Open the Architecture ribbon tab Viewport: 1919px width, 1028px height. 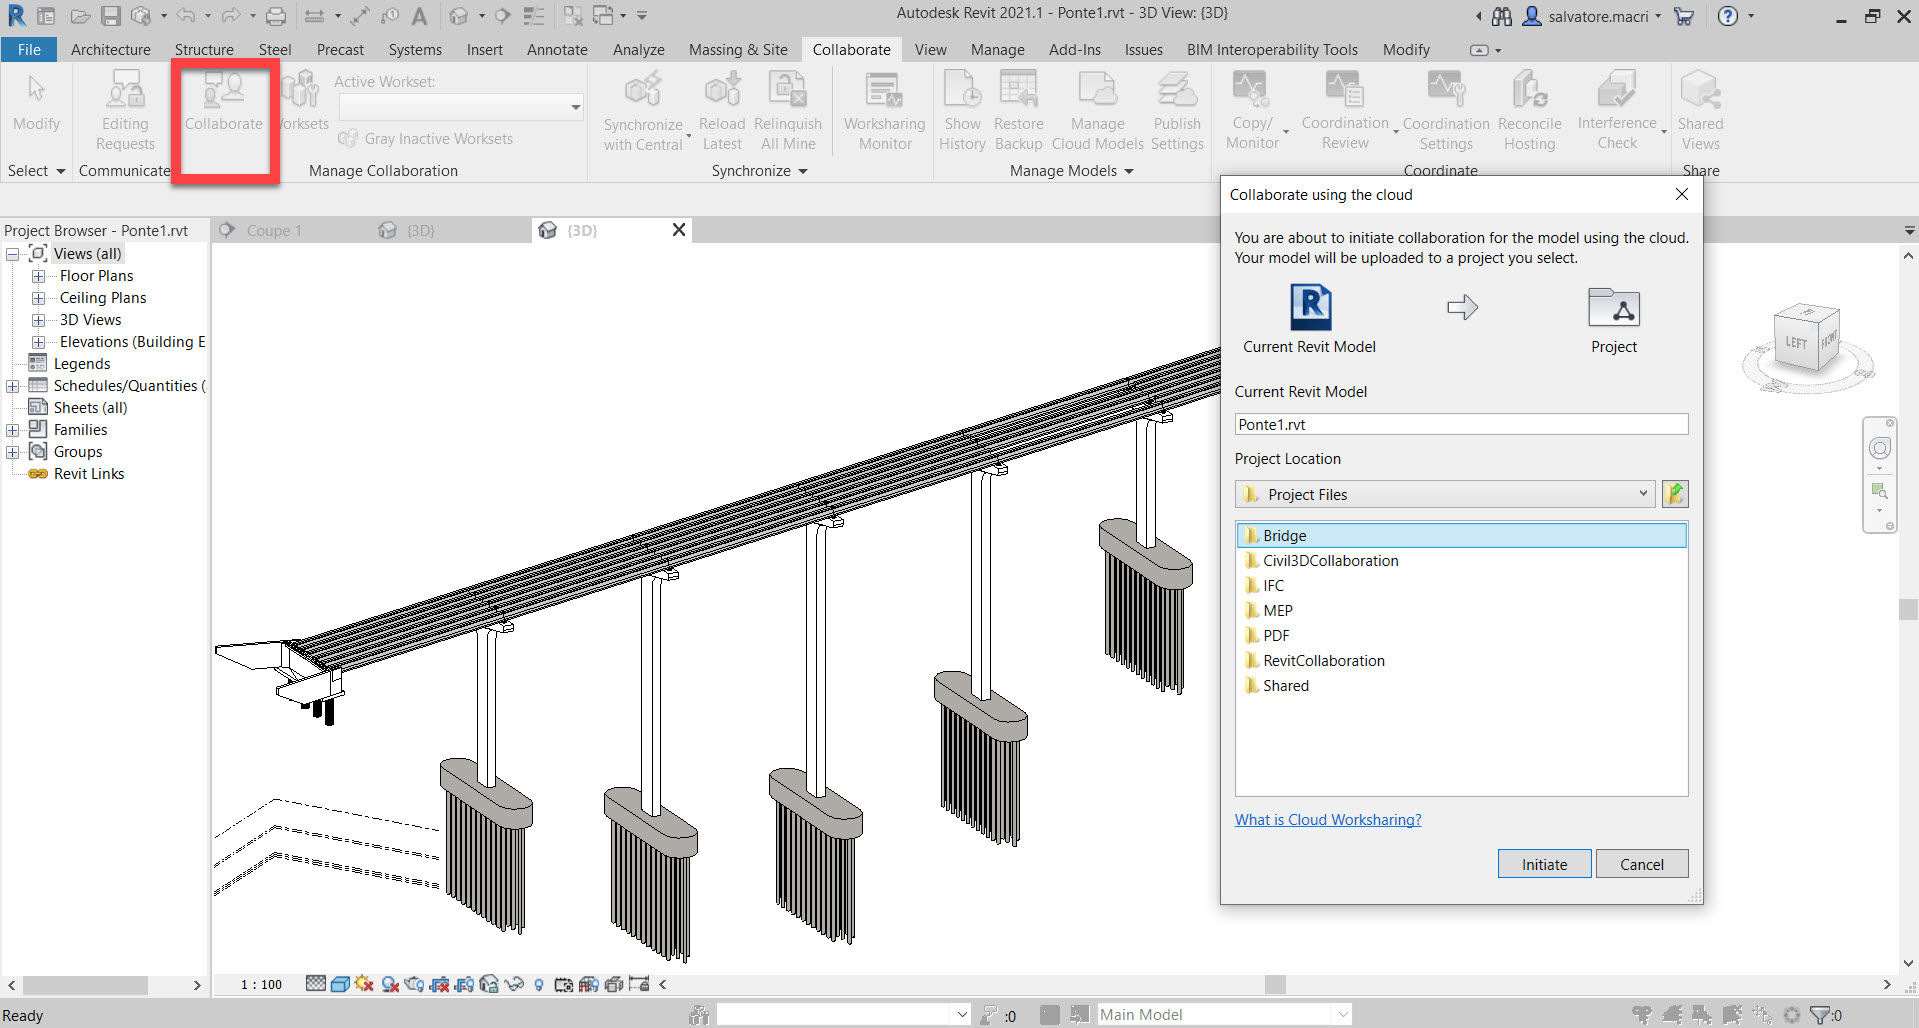(111, 49)
